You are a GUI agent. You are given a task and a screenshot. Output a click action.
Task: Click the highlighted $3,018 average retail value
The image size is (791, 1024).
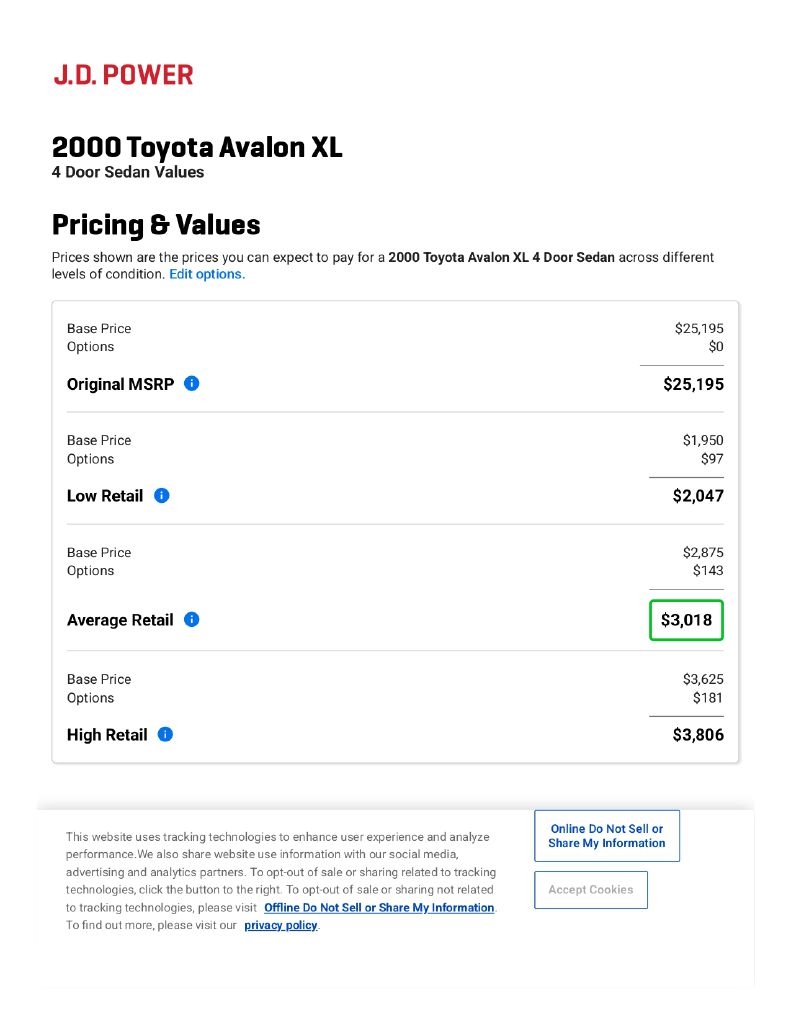pos(686,620)
